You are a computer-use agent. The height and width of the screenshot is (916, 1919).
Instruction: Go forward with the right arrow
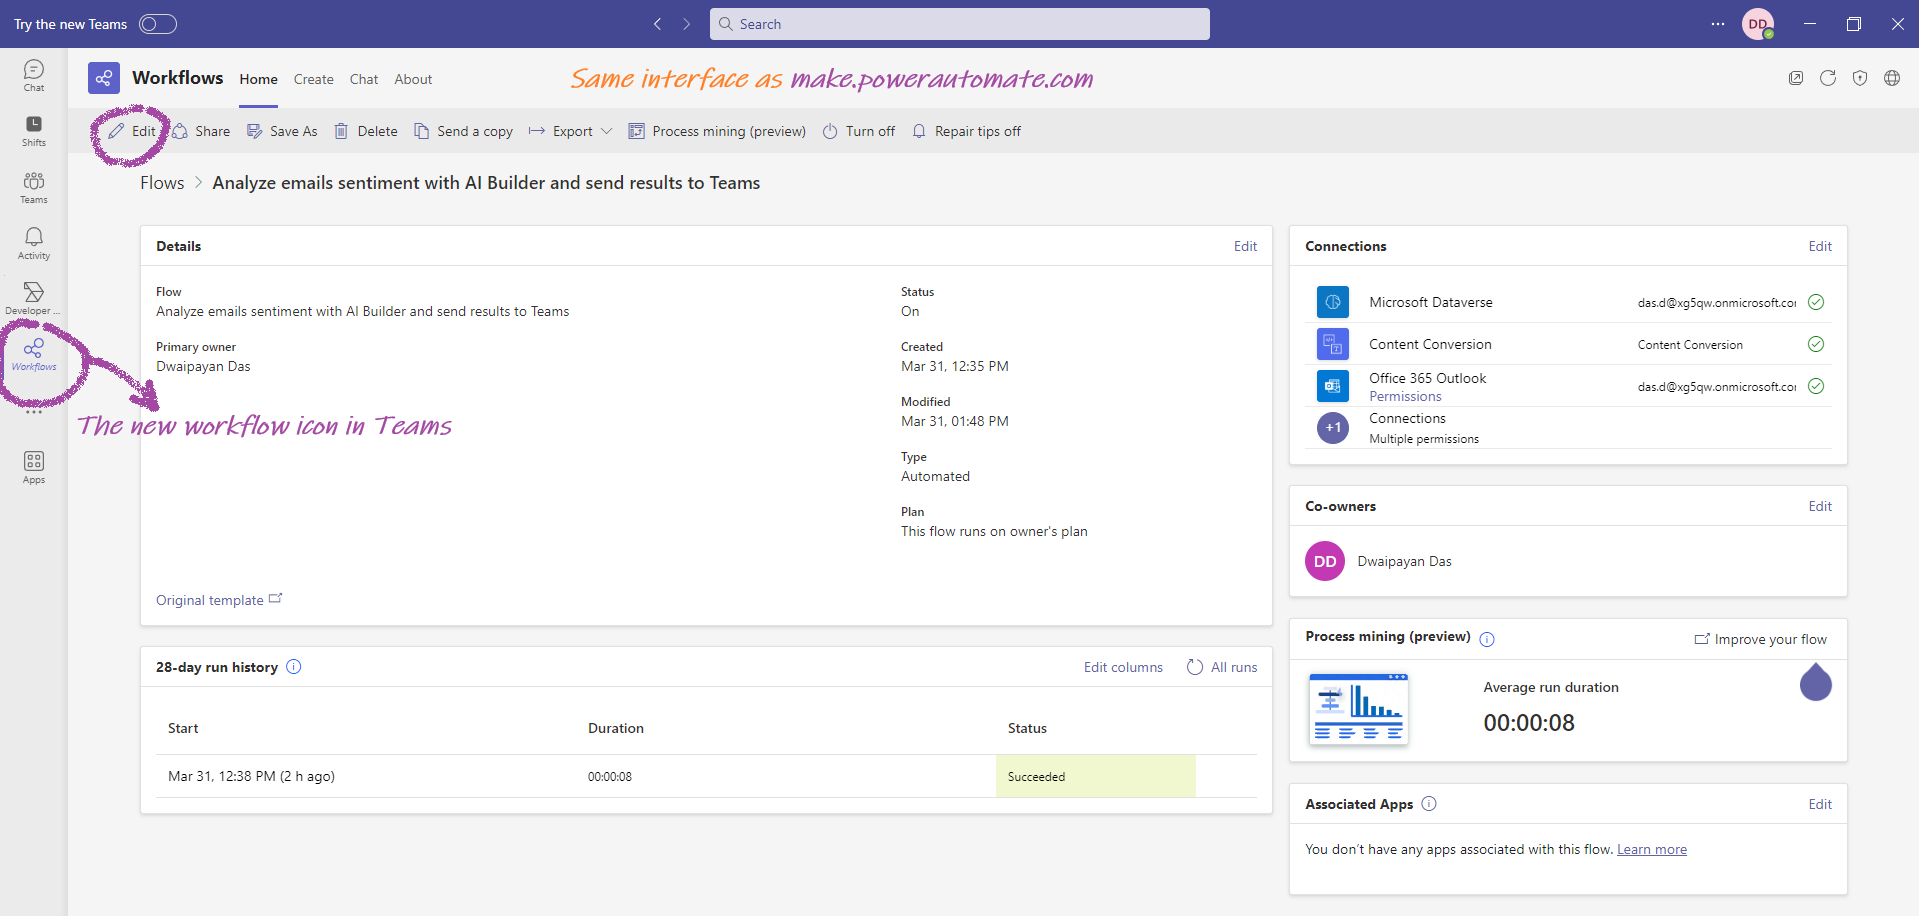click(686, 24)
